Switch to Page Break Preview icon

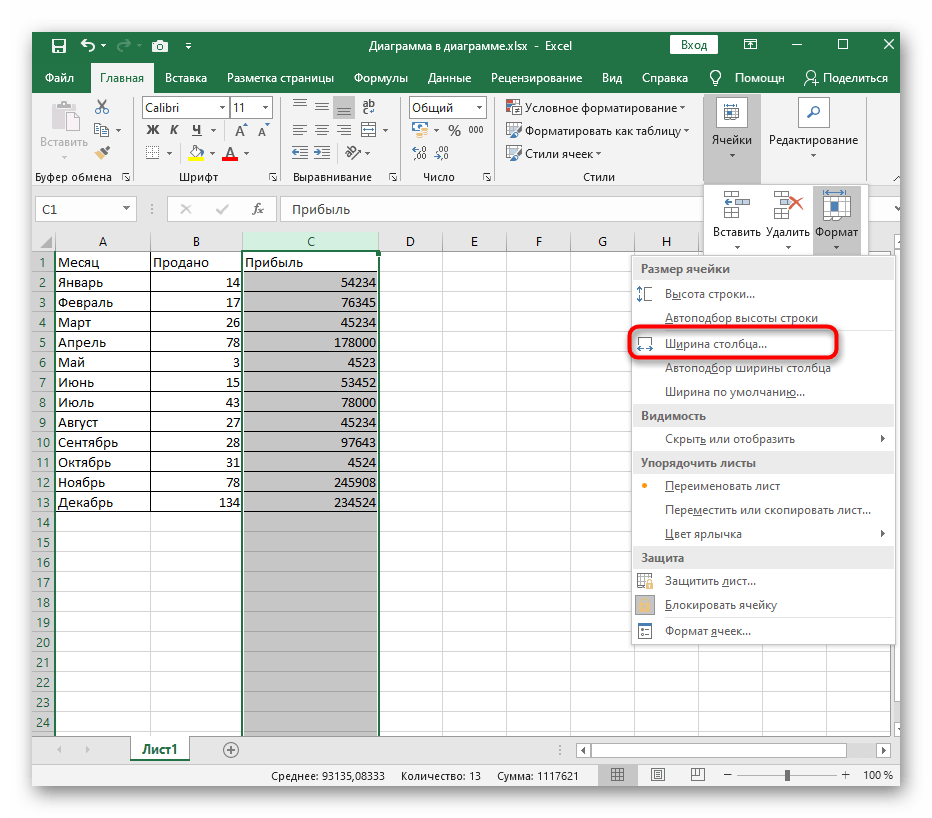[697, 775]
